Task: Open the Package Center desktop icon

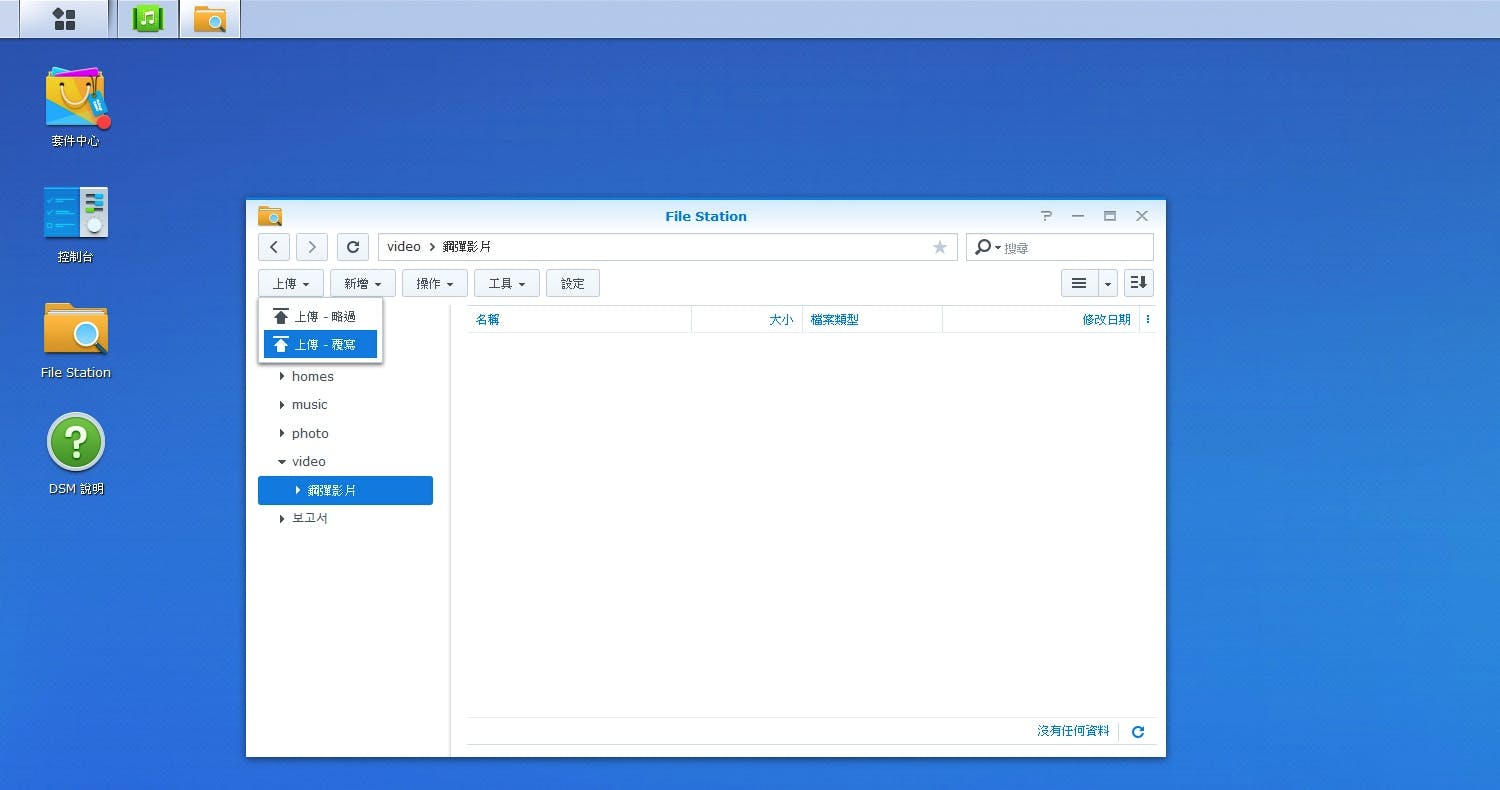Action: (x=76, y=99)
